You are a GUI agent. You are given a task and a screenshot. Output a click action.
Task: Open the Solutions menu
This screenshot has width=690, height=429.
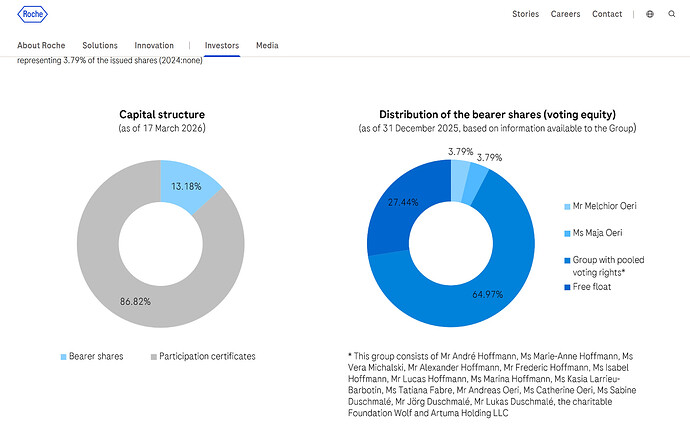point(100,45)
